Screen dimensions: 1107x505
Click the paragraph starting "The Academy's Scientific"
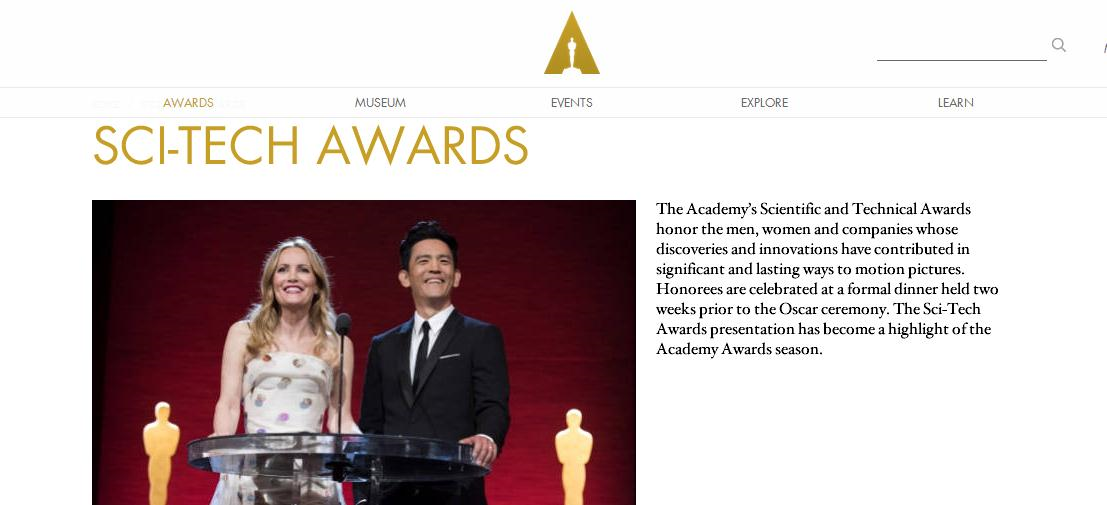pyautogui.click(x=827, y=279)
